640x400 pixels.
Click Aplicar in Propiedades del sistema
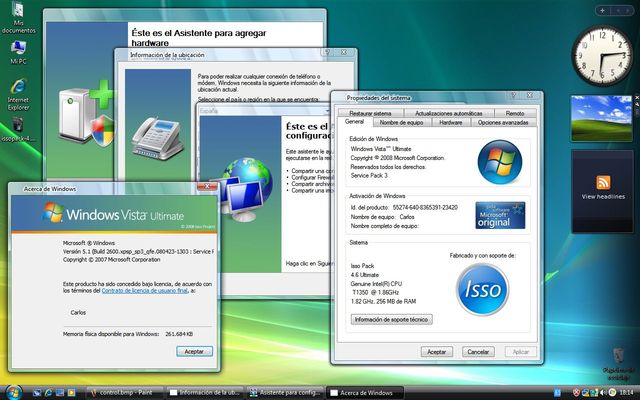[x=520, y=351]
